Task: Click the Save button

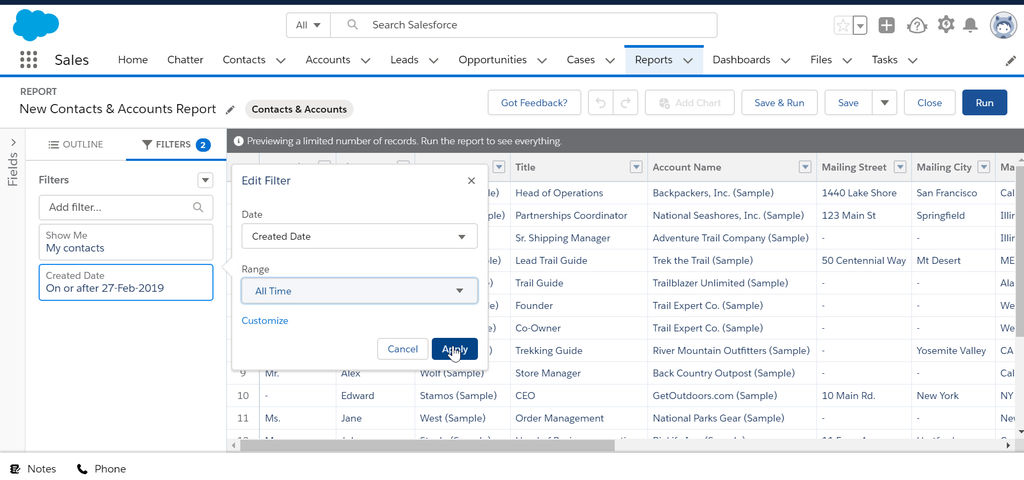Action: tap(848, 103)
